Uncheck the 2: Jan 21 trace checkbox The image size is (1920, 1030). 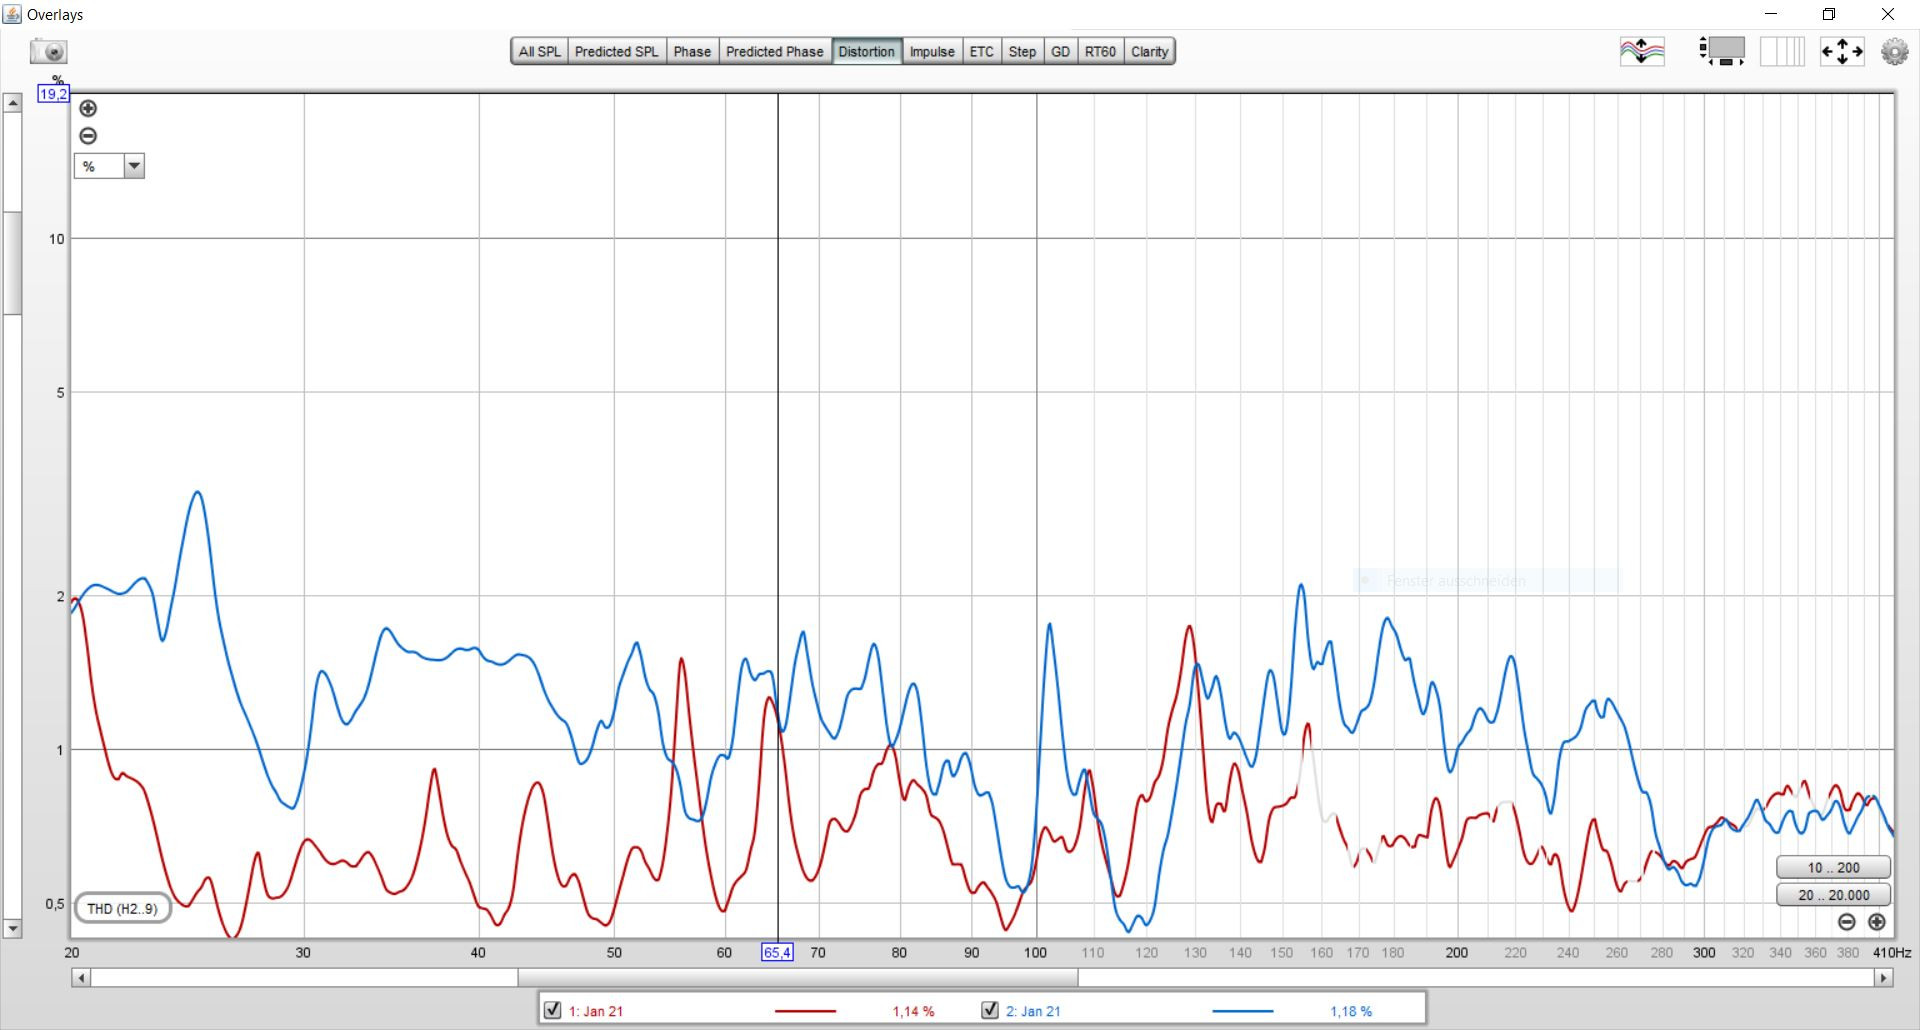point(990,1010)
